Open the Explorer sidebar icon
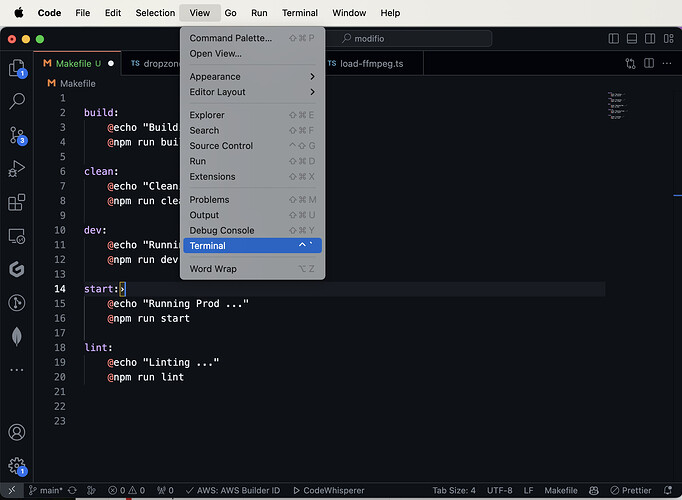This screenshot has height=500, width=682. 17,68
